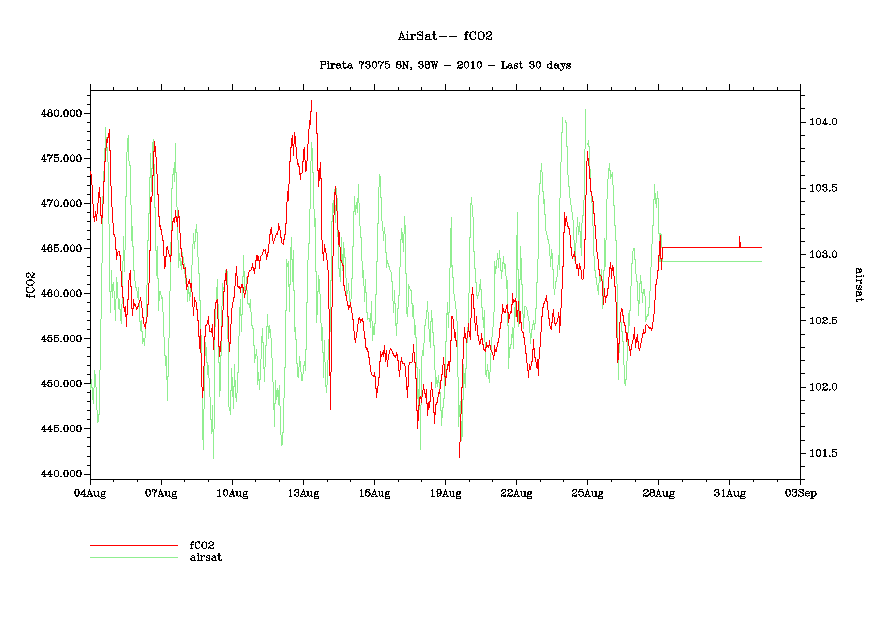This screenshot has height=630, width=891.
Task: Select the 19Aug x-axis date label
Action: click(x=445, y=492)
